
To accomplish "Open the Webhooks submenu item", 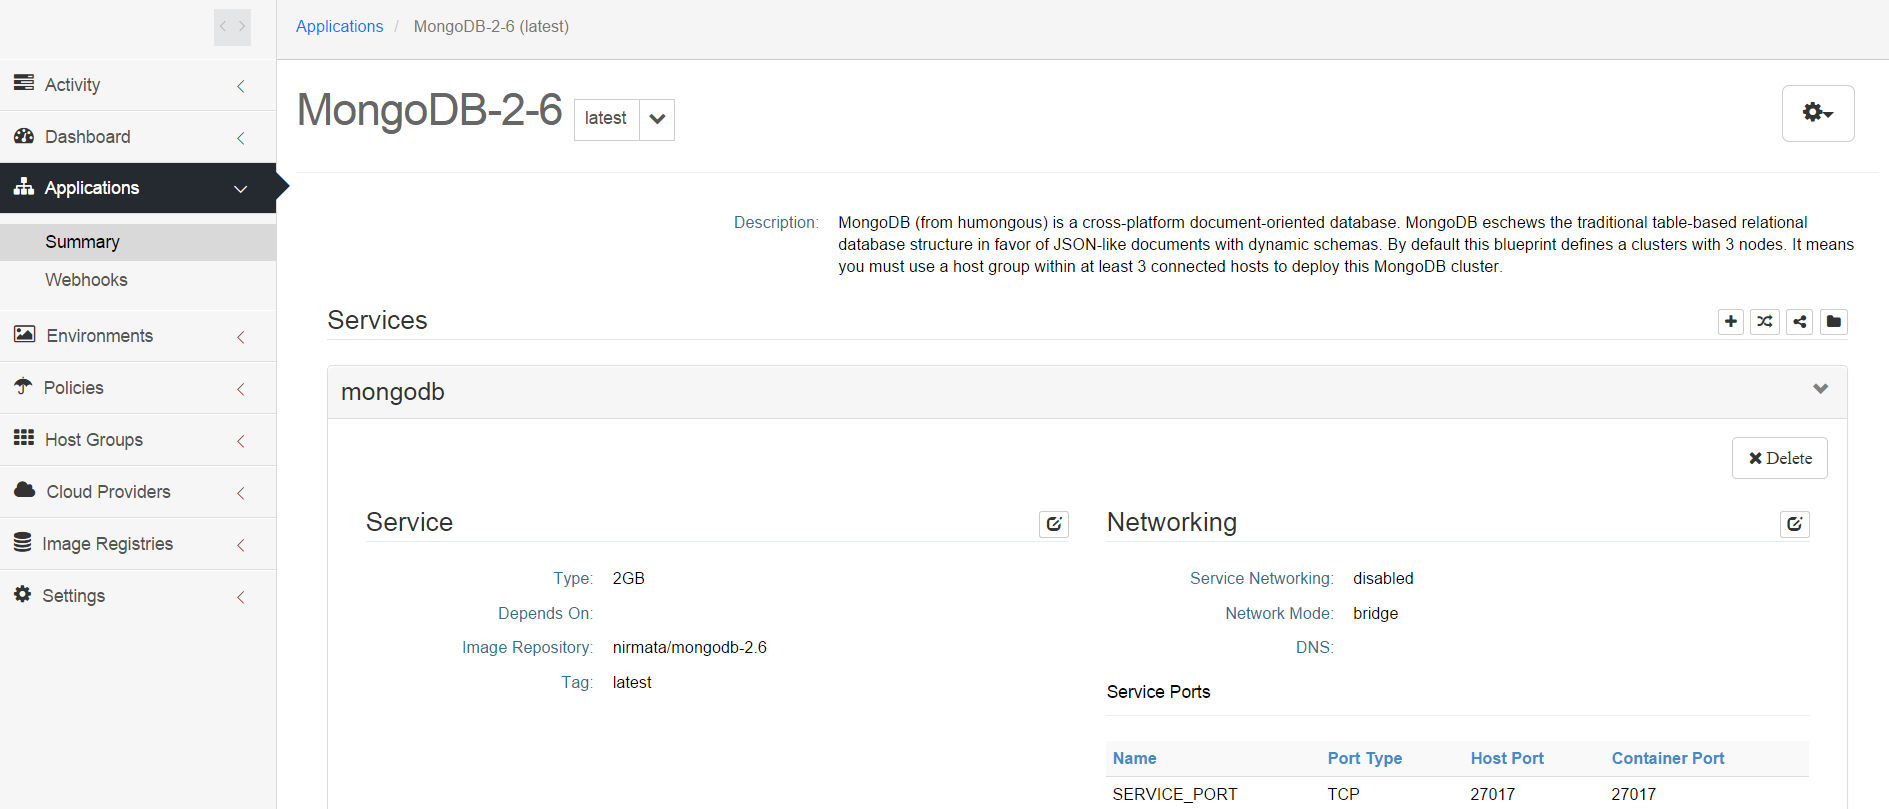I will tap(138, 280).
